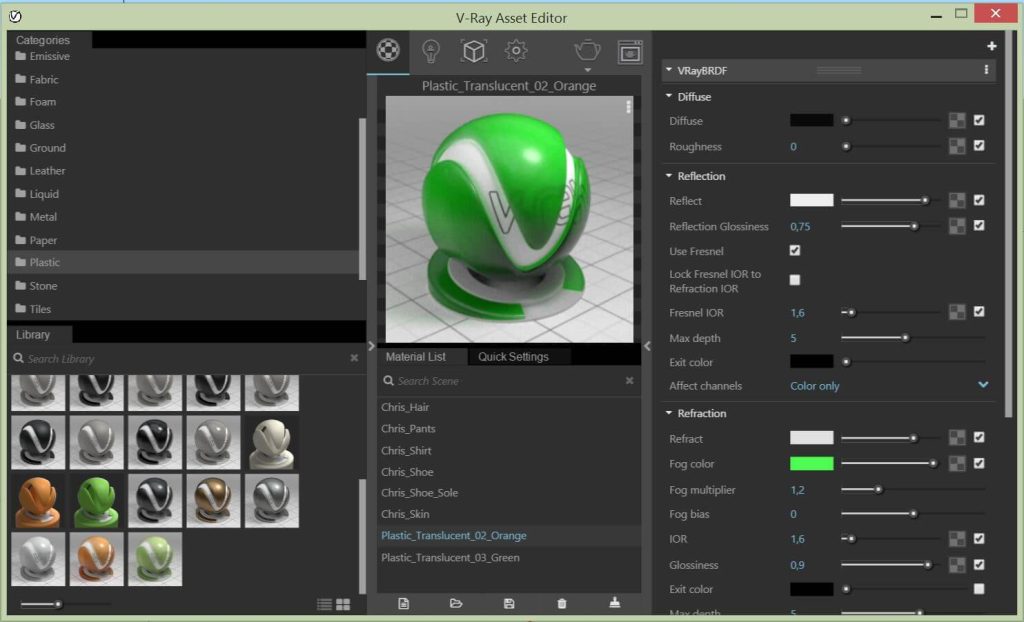Open the render teapot dropdown arrow
The height and width of the screenshot is (622, 1024).
pos(587,70)
